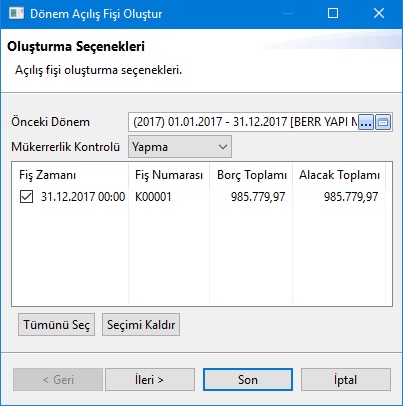Select the K00001 fiş number cell

click(x=153, y=197)
